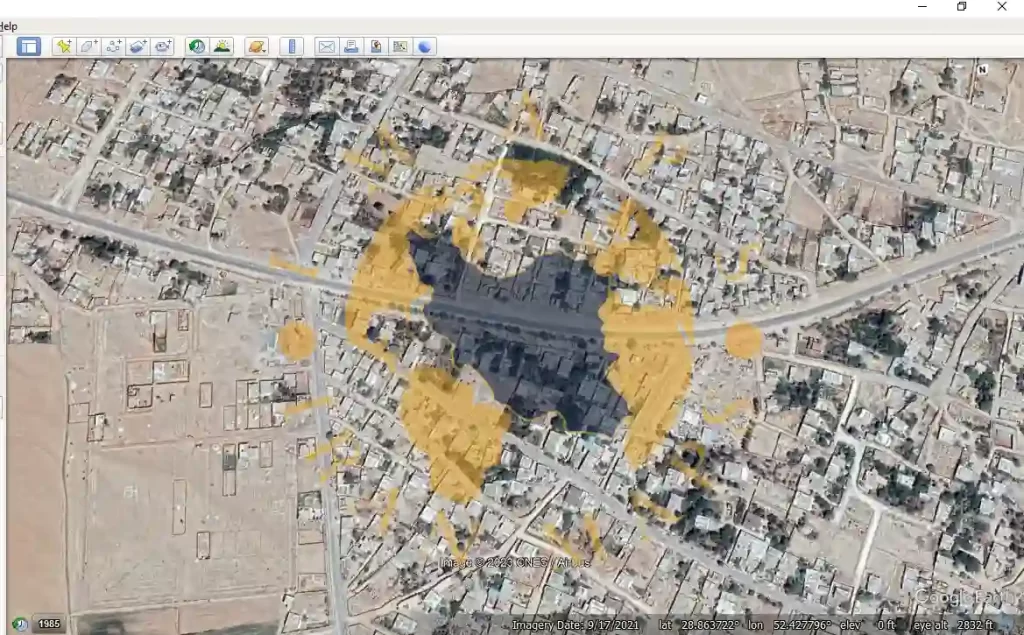Click the Imagery Date 9/17/2021 text
This screenshot has height=635, width=1024.
click(575, 625)
